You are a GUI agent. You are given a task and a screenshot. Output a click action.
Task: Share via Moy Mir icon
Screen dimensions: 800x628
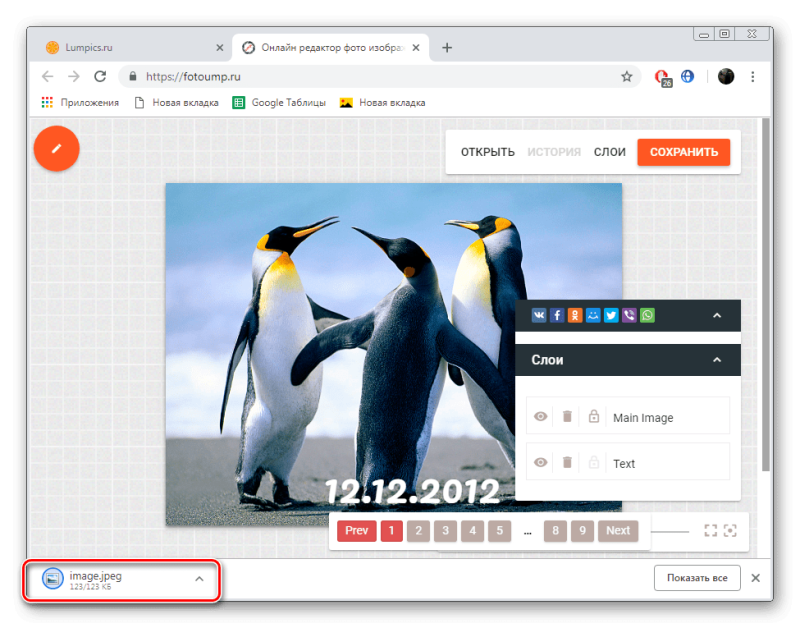point(593,315)
